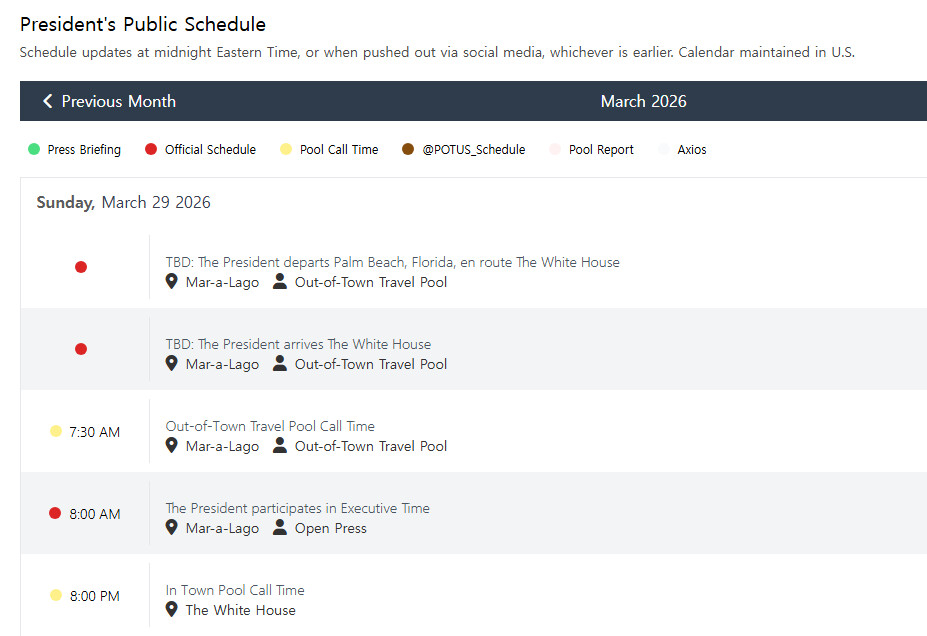Click person icon in Palm Beach departure row

coord(280,282)
